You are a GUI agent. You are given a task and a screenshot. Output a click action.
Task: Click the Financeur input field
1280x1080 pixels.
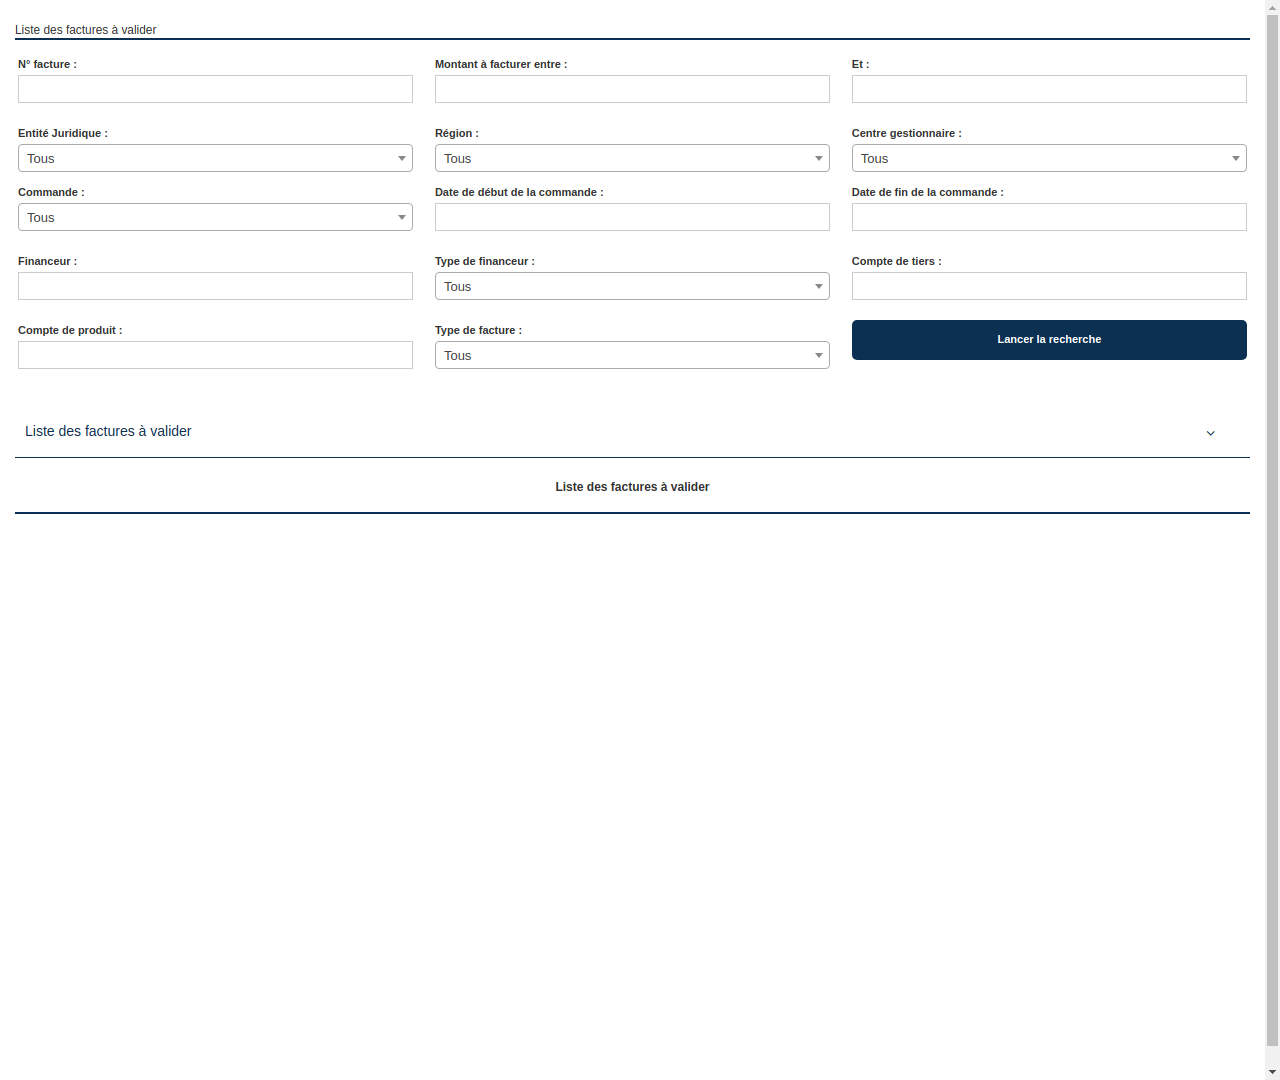(215, 286)
